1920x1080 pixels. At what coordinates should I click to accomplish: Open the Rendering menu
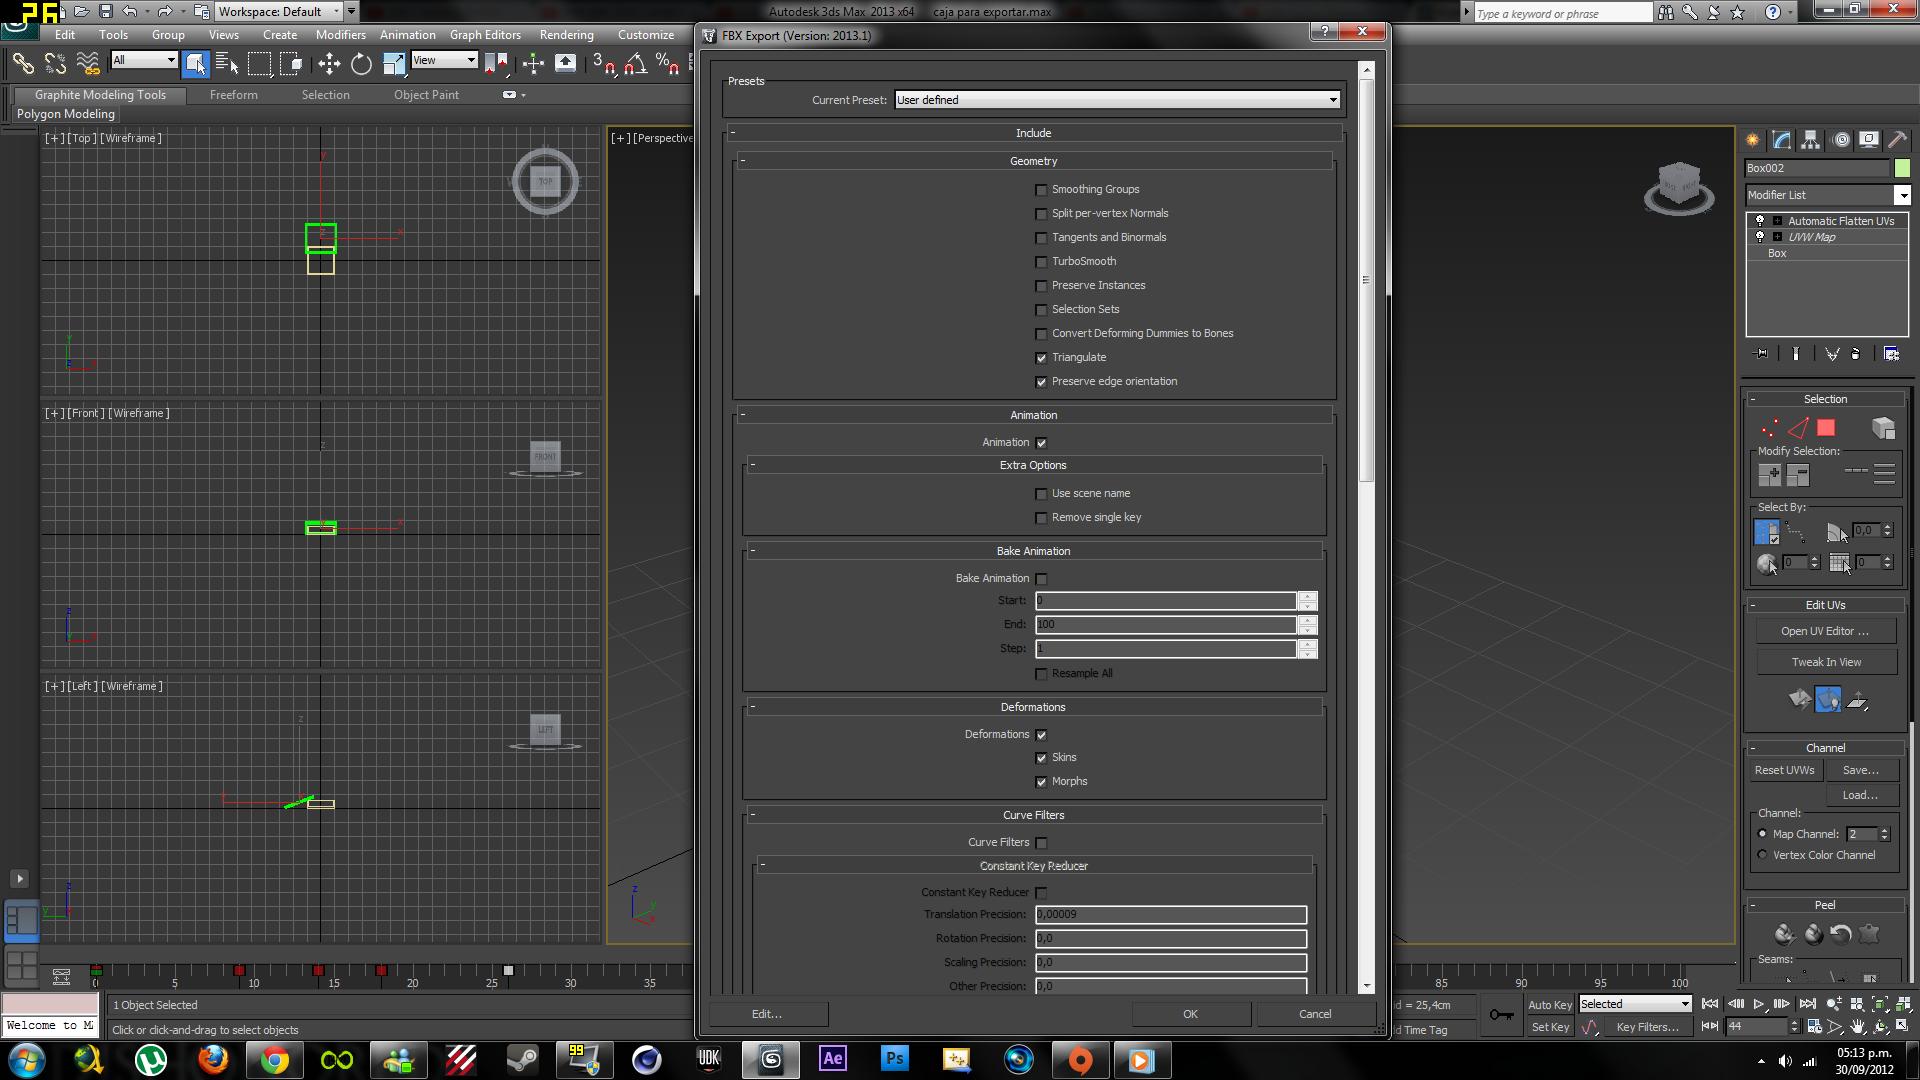566,35
